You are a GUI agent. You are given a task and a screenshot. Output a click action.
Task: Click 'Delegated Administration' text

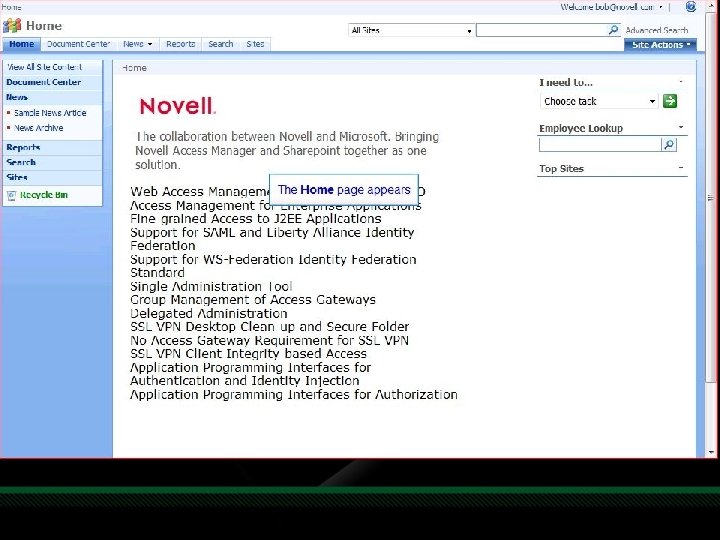(x=208, y=314)
